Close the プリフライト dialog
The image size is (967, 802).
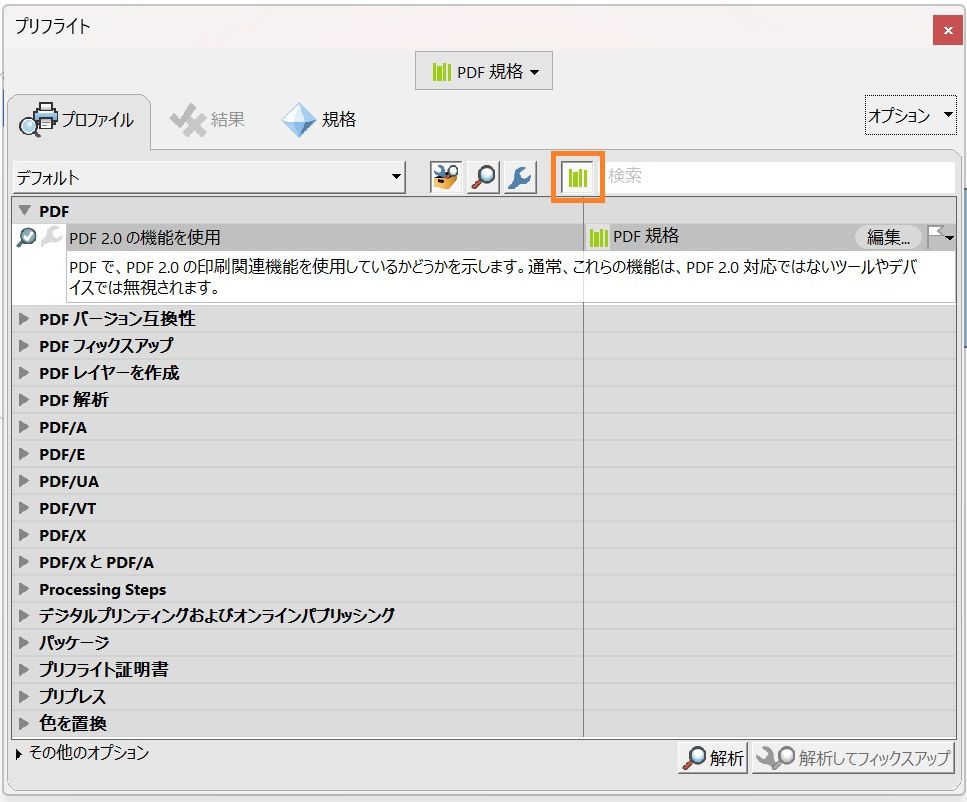(x=947, y=30)
